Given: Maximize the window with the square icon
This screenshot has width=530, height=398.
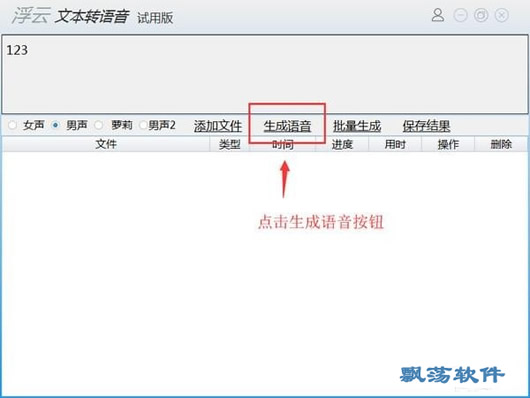Looking at the screenshot, I should (x=481, y=16).
